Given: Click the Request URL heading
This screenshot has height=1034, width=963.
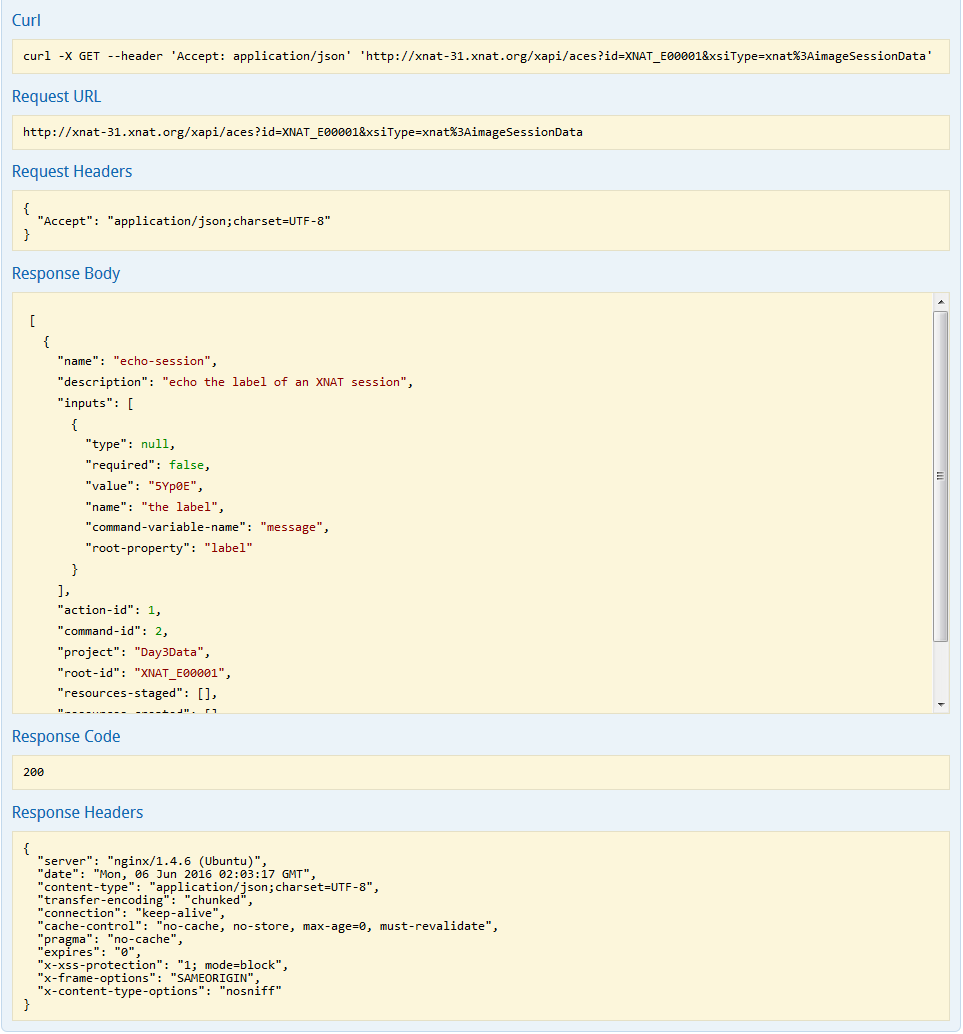Looking at the screenshot, I should click(x=56, y=96).
